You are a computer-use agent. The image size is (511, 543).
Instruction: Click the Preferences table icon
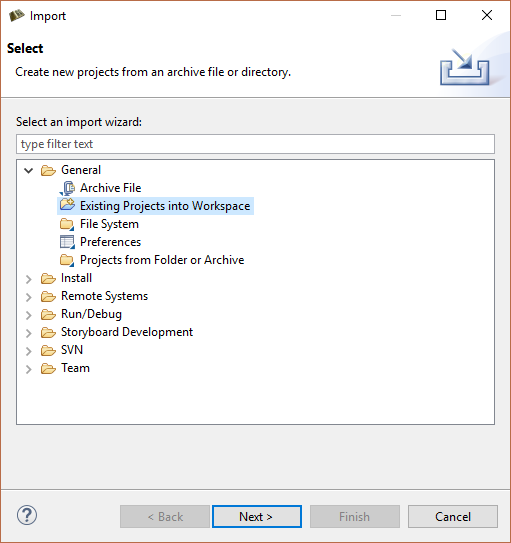coord(67,242)
